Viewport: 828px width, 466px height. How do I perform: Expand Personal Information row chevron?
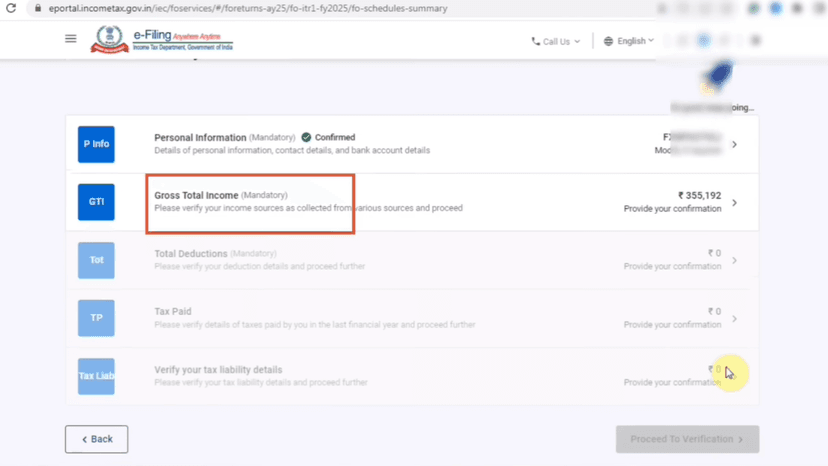tap(734, 145)
